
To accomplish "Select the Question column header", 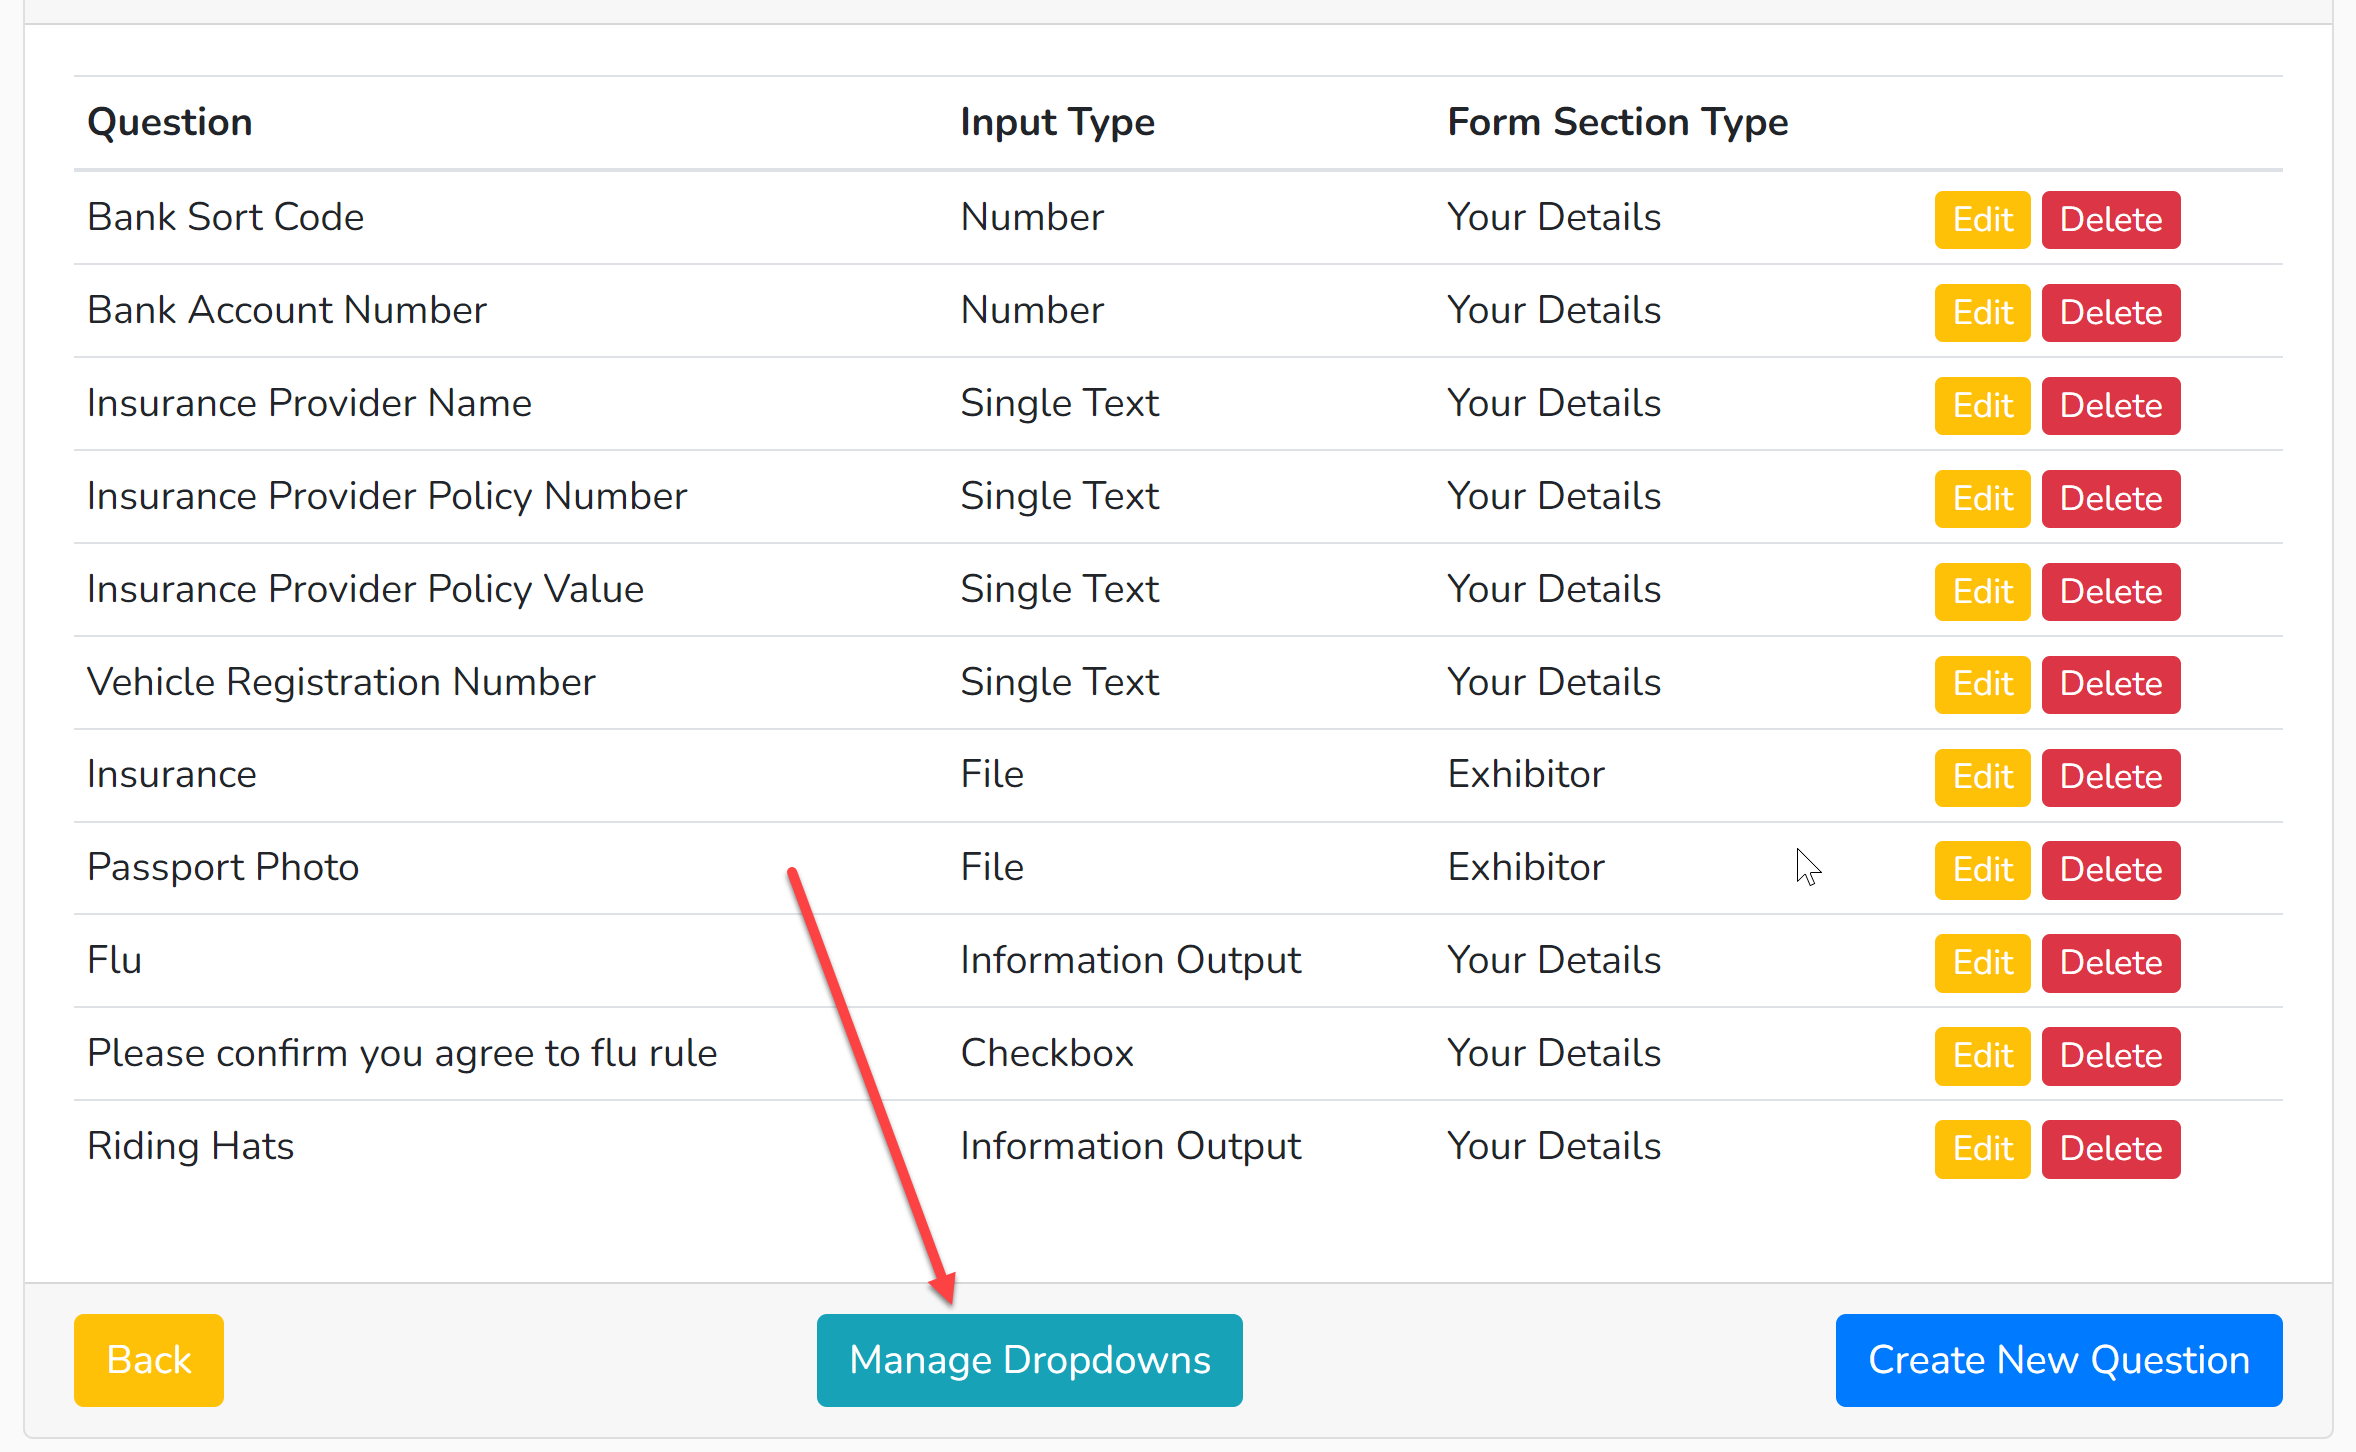I will click(x=170, y=122).
